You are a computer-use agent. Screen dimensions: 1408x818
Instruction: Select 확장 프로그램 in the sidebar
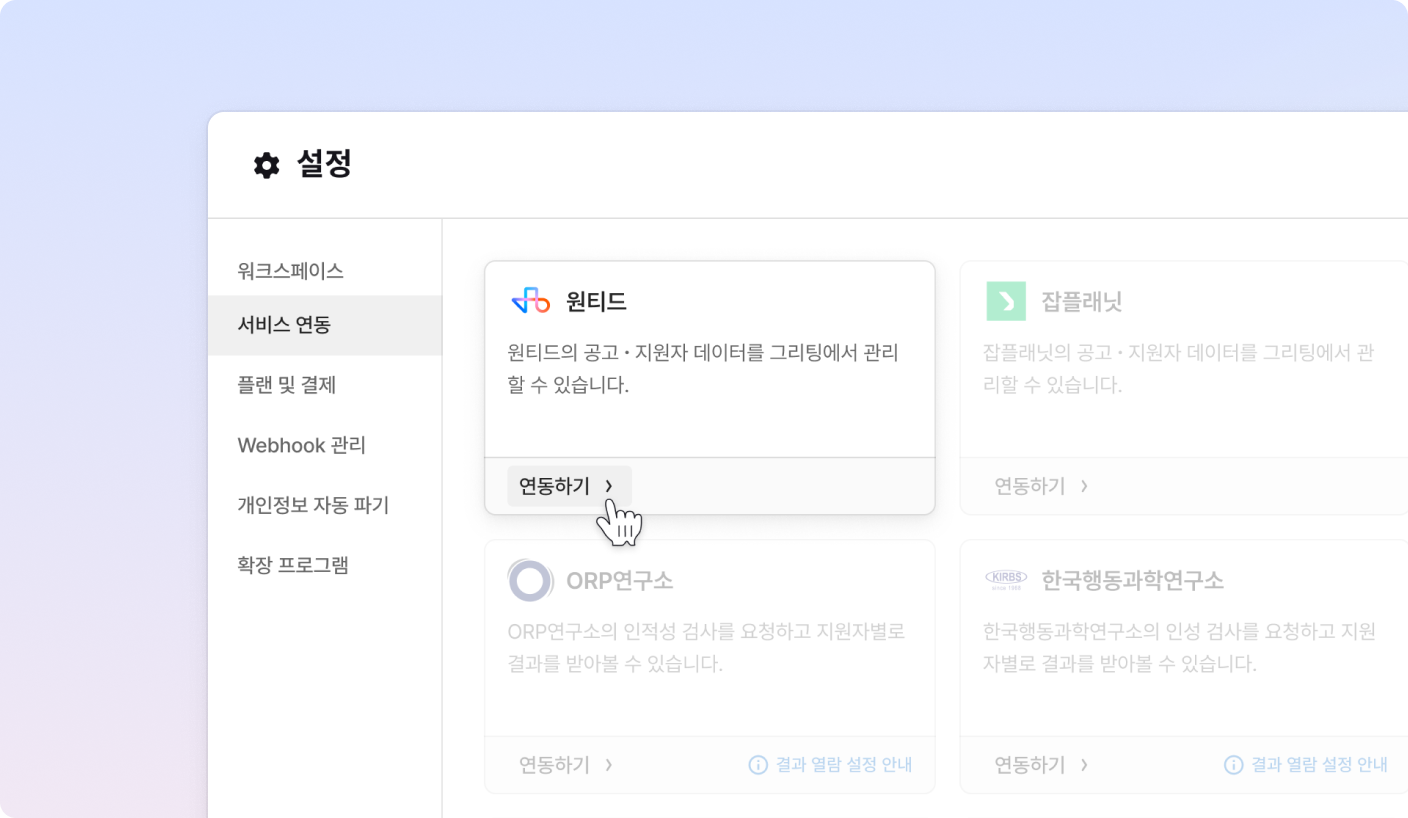click(x=293, y=565)
